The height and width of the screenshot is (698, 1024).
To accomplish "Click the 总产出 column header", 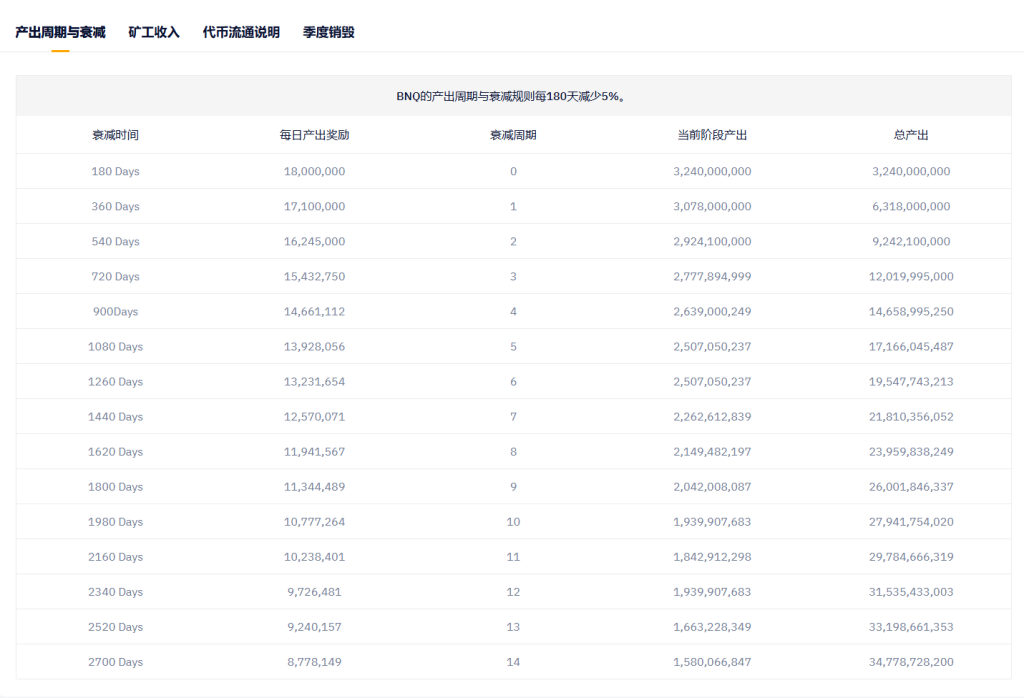I will point(911,135).
